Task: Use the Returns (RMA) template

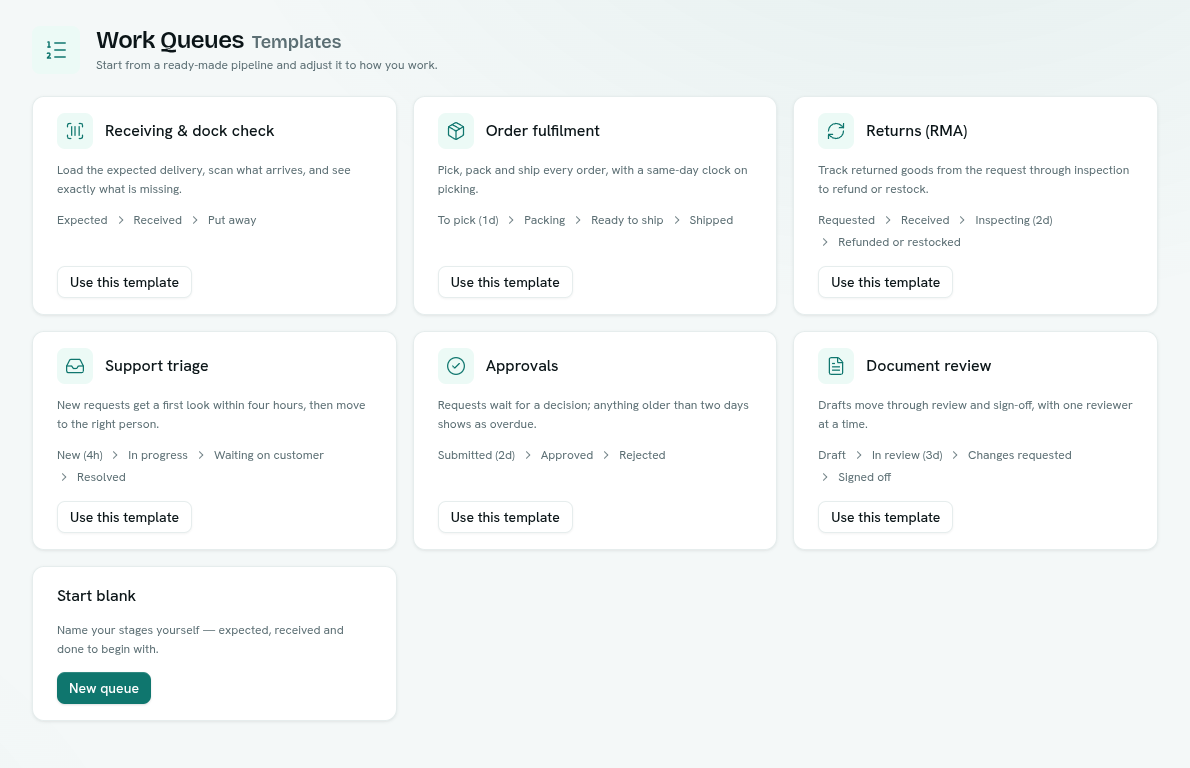Action: [886, 282]
